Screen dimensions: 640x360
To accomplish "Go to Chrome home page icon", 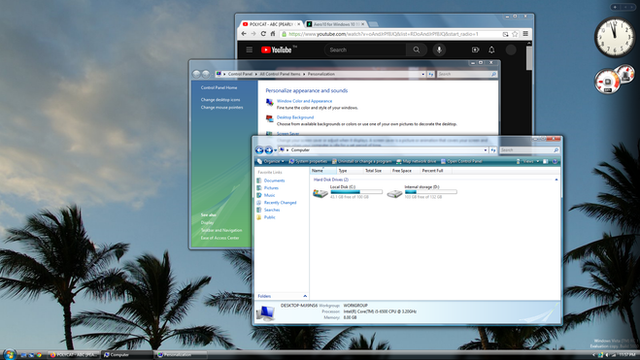I will coord(273,34).
